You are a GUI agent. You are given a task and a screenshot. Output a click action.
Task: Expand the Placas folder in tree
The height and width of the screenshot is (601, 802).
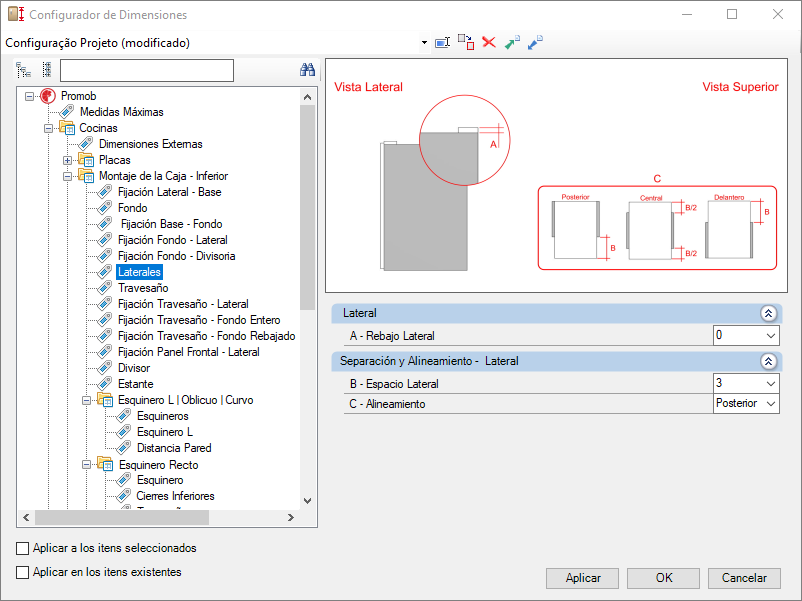pos(67,161)
